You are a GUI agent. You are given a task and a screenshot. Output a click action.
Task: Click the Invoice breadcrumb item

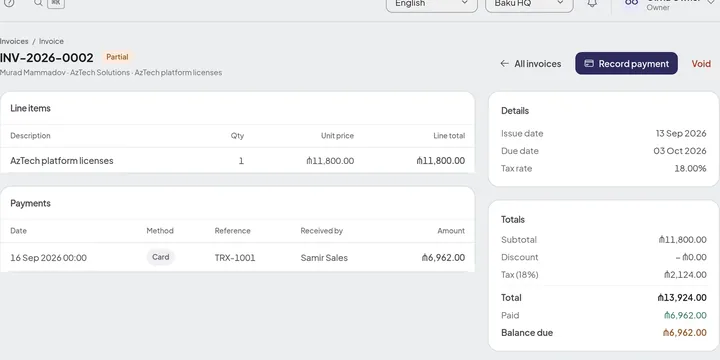point(51,41)
